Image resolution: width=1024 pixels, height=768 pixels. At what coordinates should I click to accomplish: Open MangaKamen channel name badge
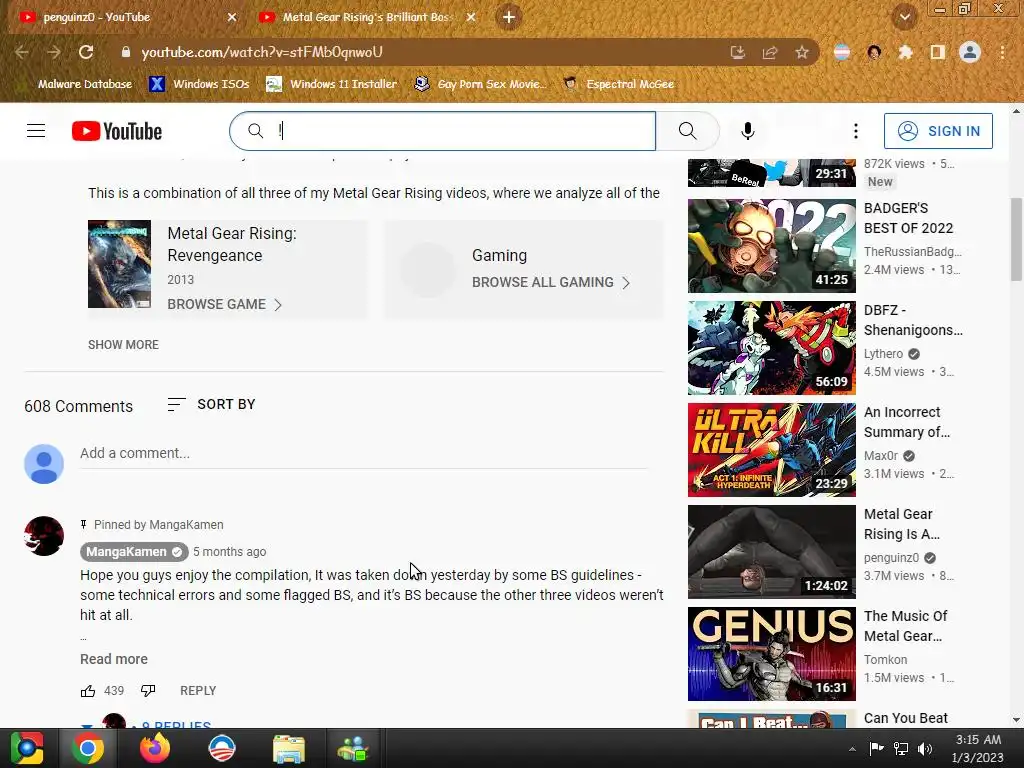(x=134, y=552)
